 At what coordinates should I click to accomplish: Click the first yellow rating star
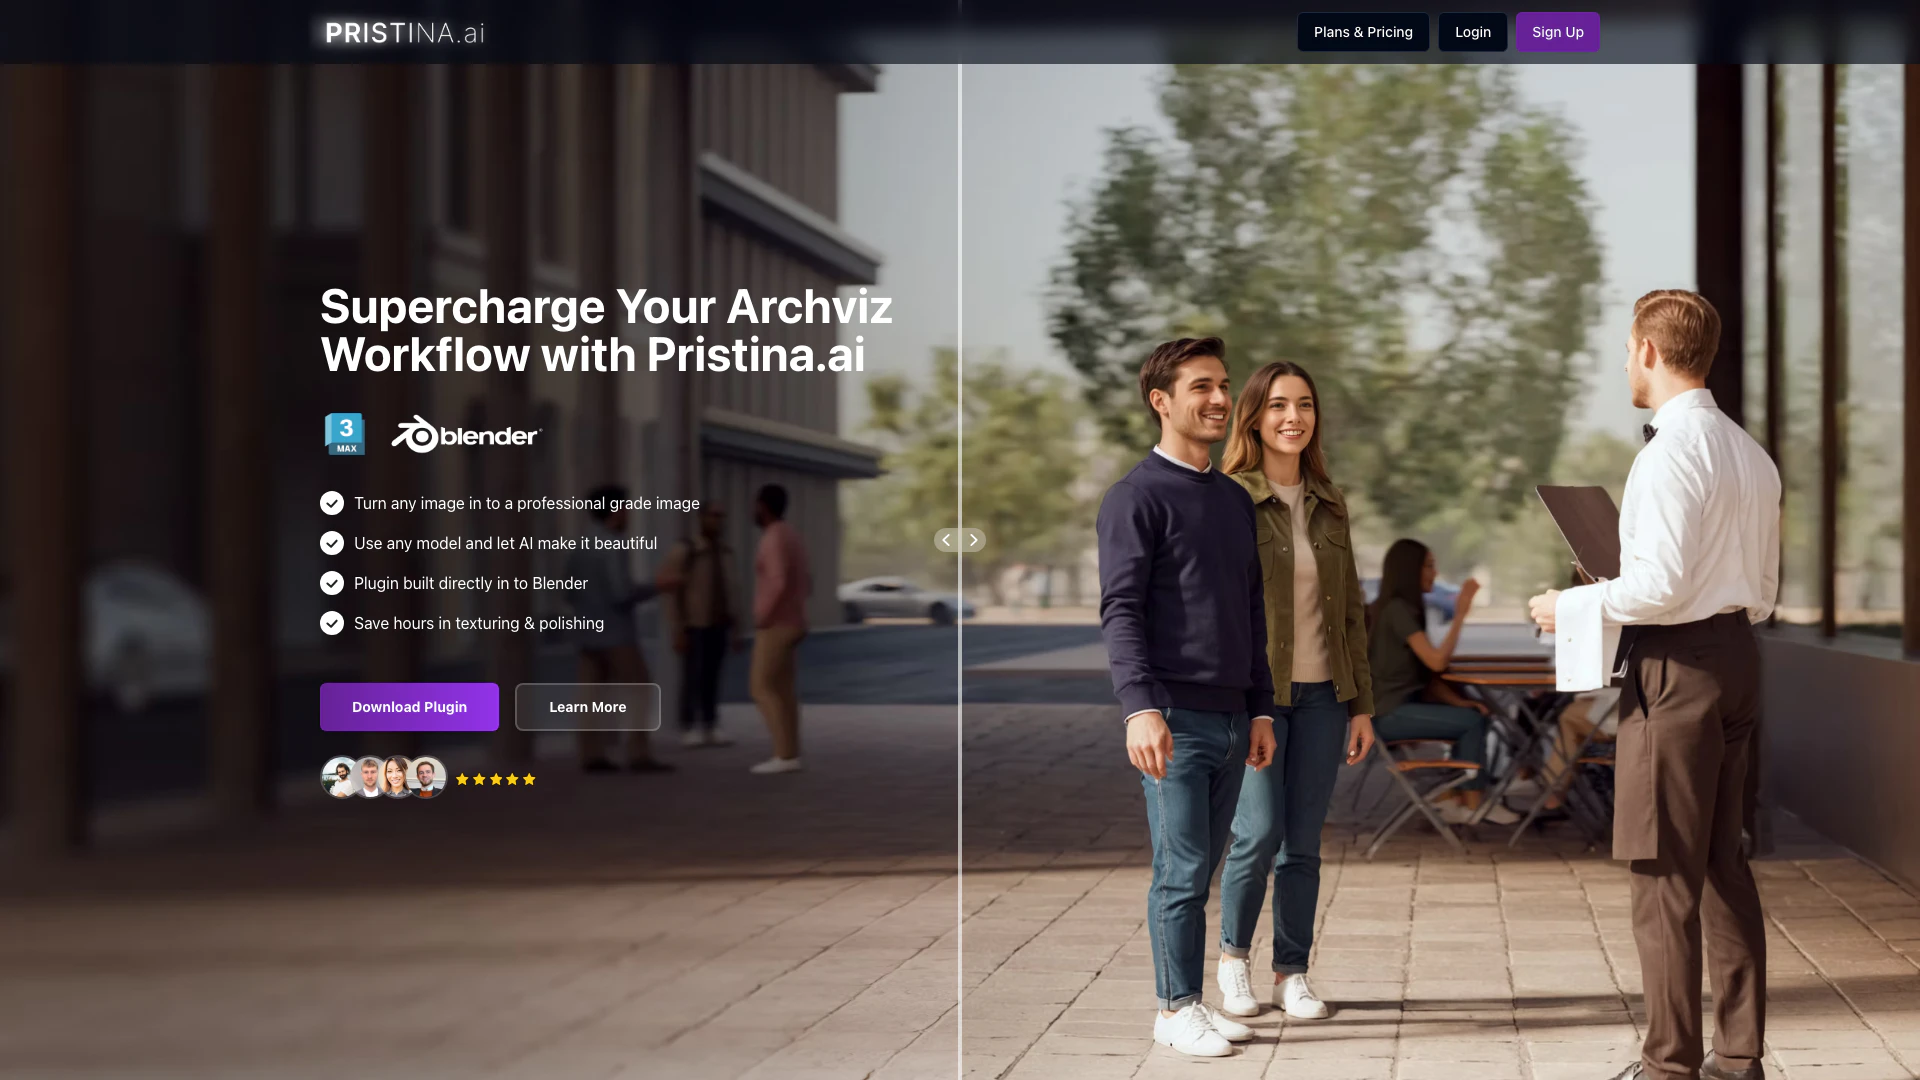pos(462,779)
